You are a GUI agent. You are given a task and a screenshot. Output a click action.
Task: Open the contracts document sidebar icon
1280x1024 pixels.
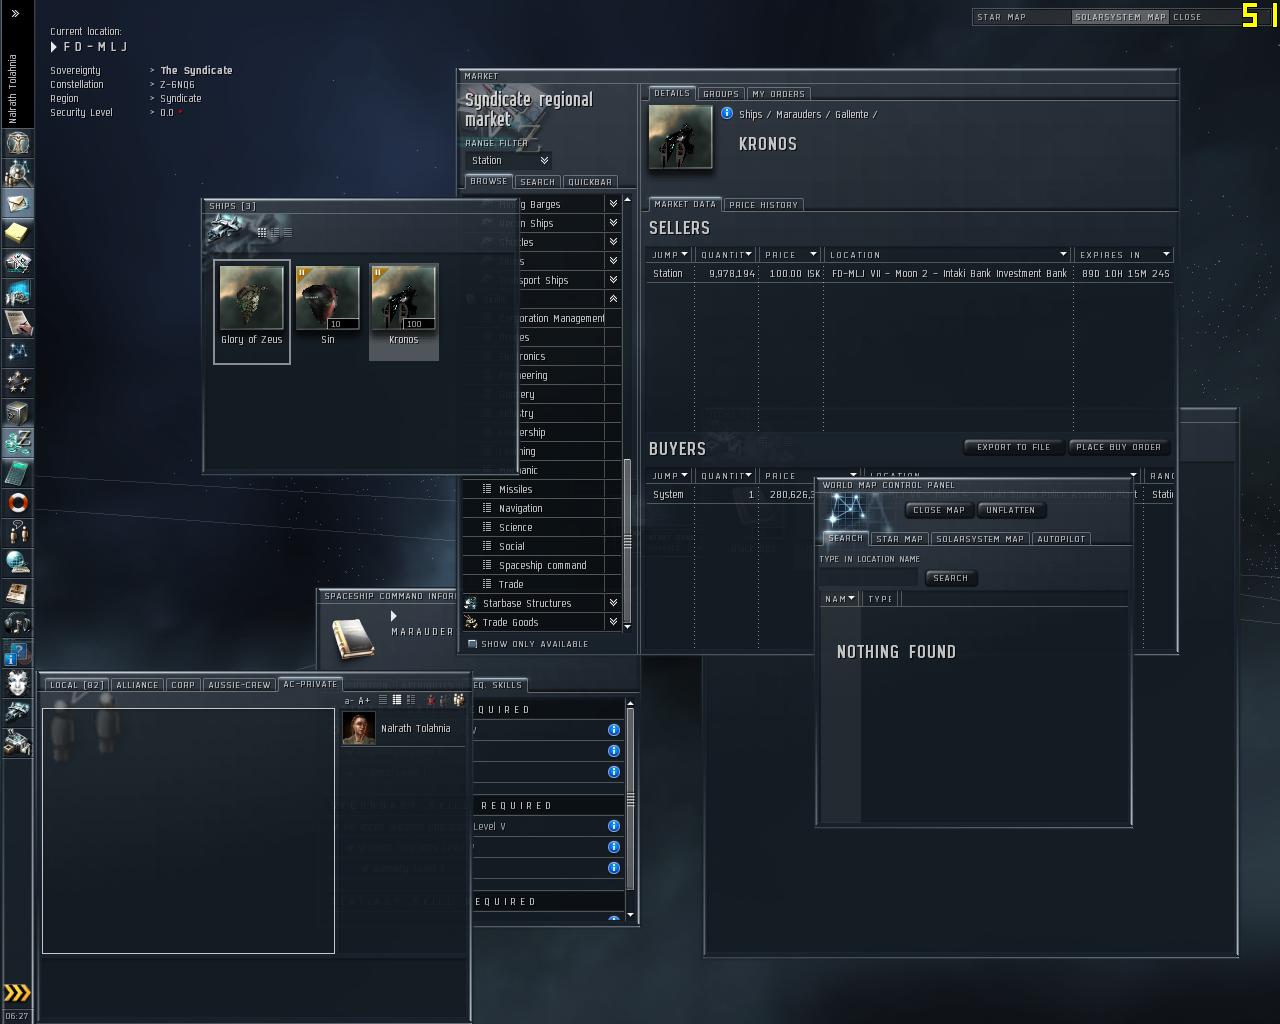(x=18, y=323)
